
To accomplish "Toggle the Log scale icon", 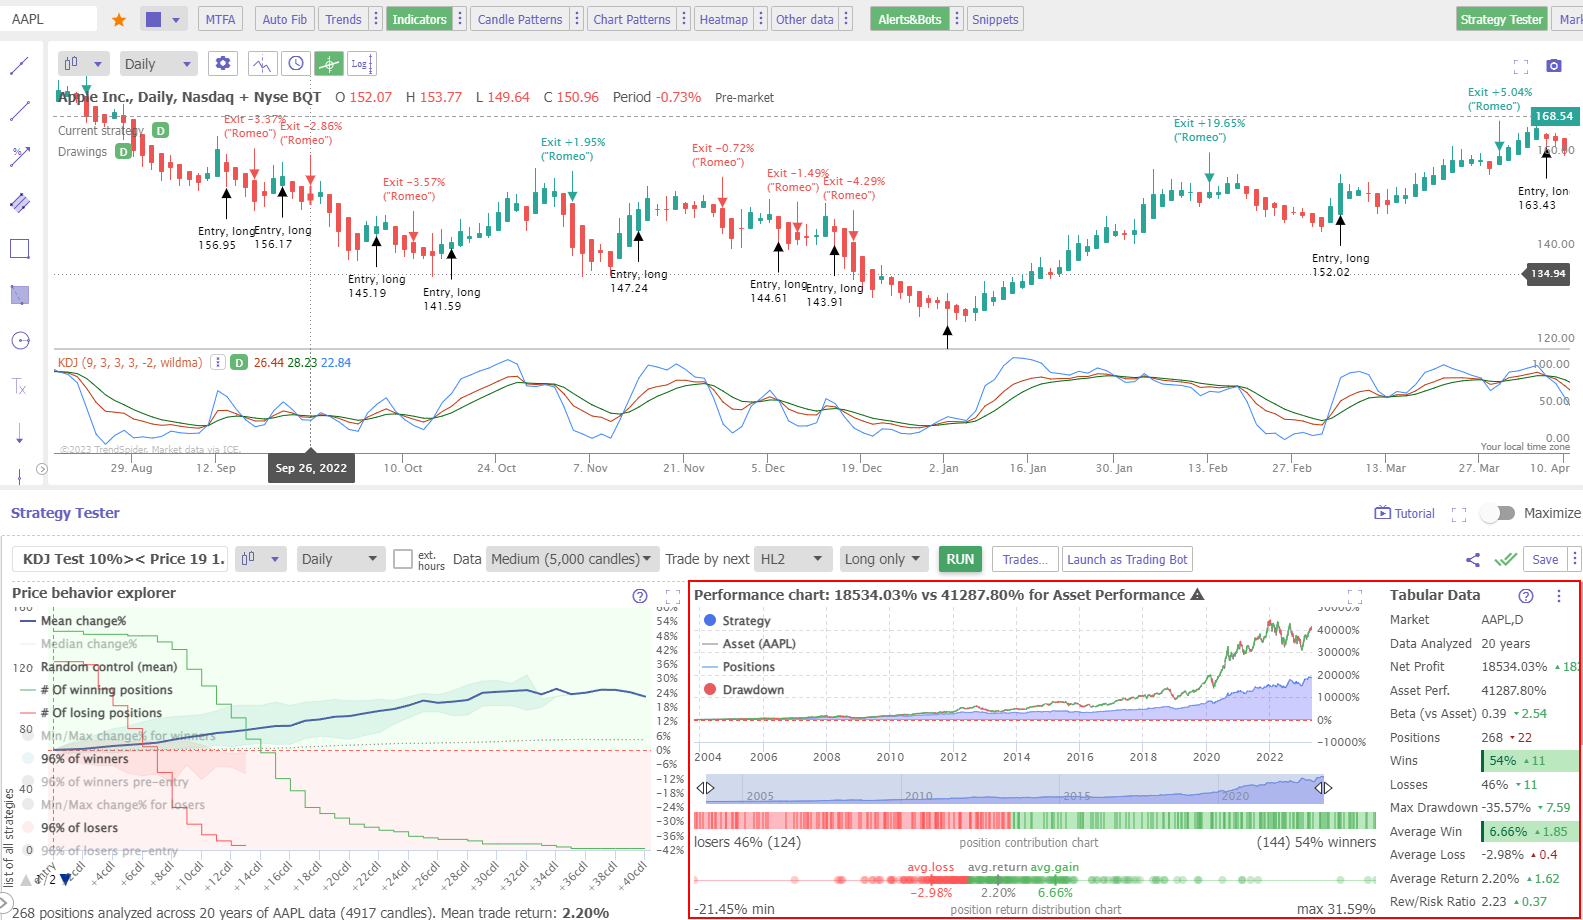I will pyautogui.click(x=361, y=64).
